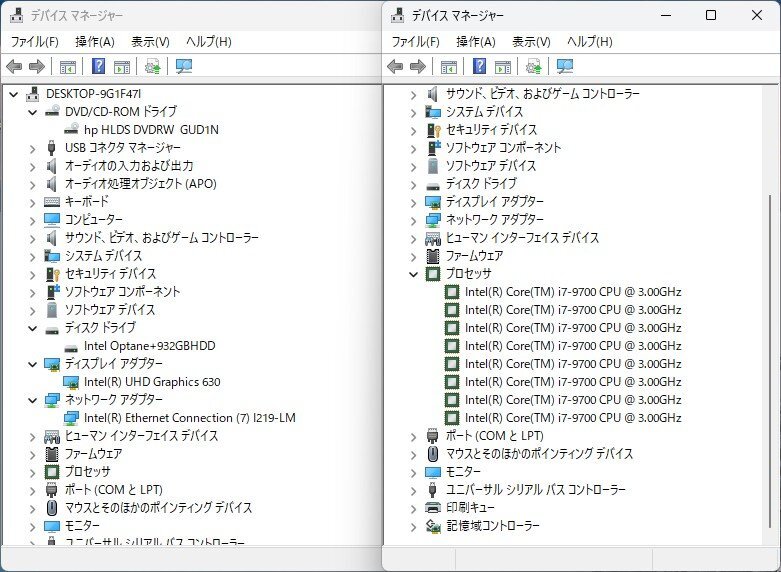Collapse the DESKTOP-9G1F47I root node
The image size is (781, 572).
[x=14, y=94]
